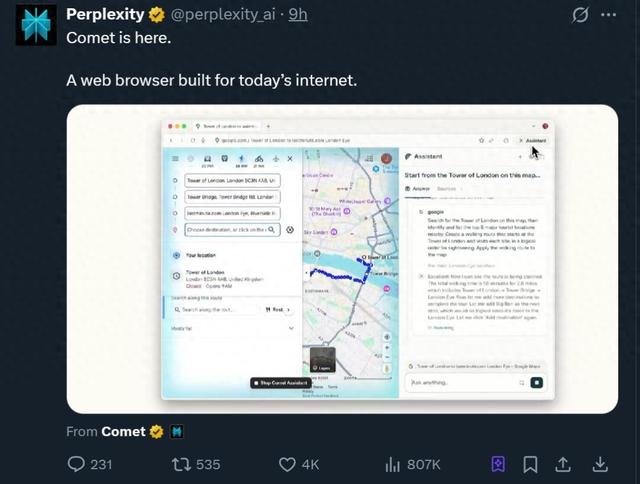Download the video using download icon
Viewport: 640px width, 484px height.
600,464
